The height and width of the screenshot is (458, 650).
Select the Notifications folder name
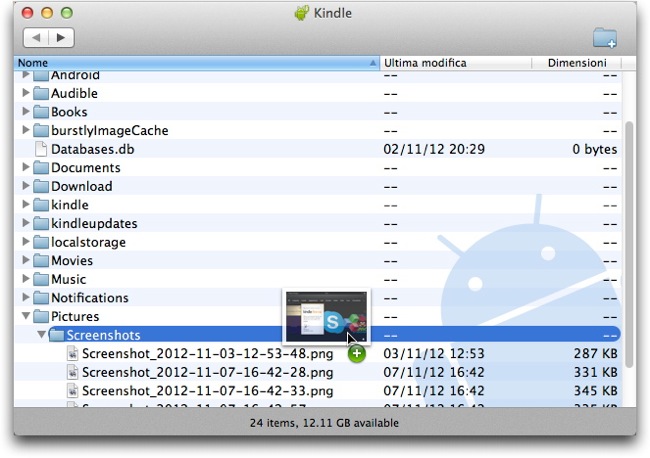point(90,298)
